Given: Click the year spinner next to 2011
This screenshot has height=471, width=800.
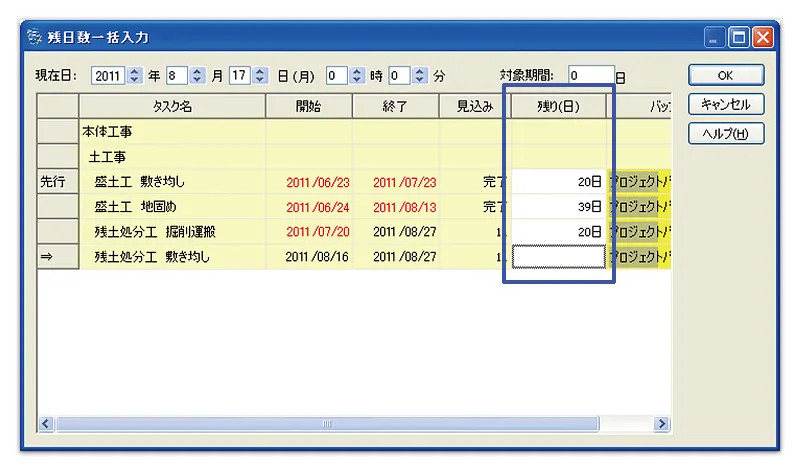Looking at the screenshot, I should click(136, 76).
